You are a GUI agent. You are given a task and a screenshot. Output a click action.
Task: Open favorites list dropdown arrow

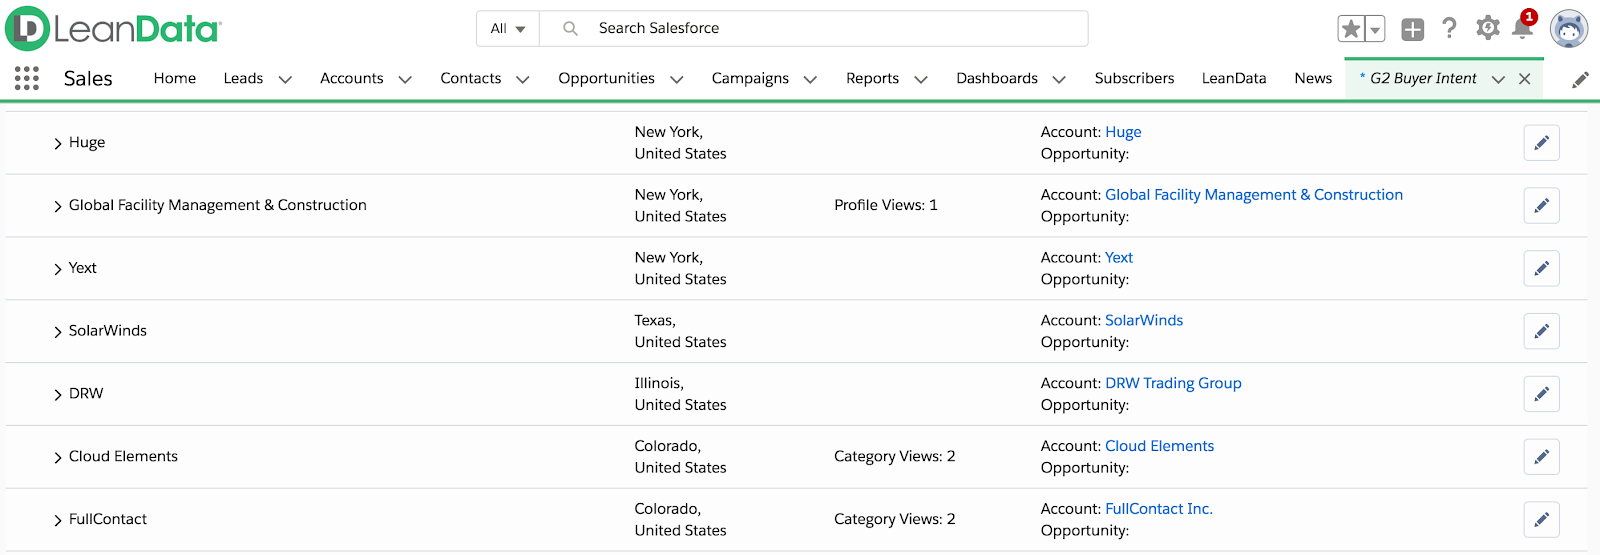(x=1375, y=29)
